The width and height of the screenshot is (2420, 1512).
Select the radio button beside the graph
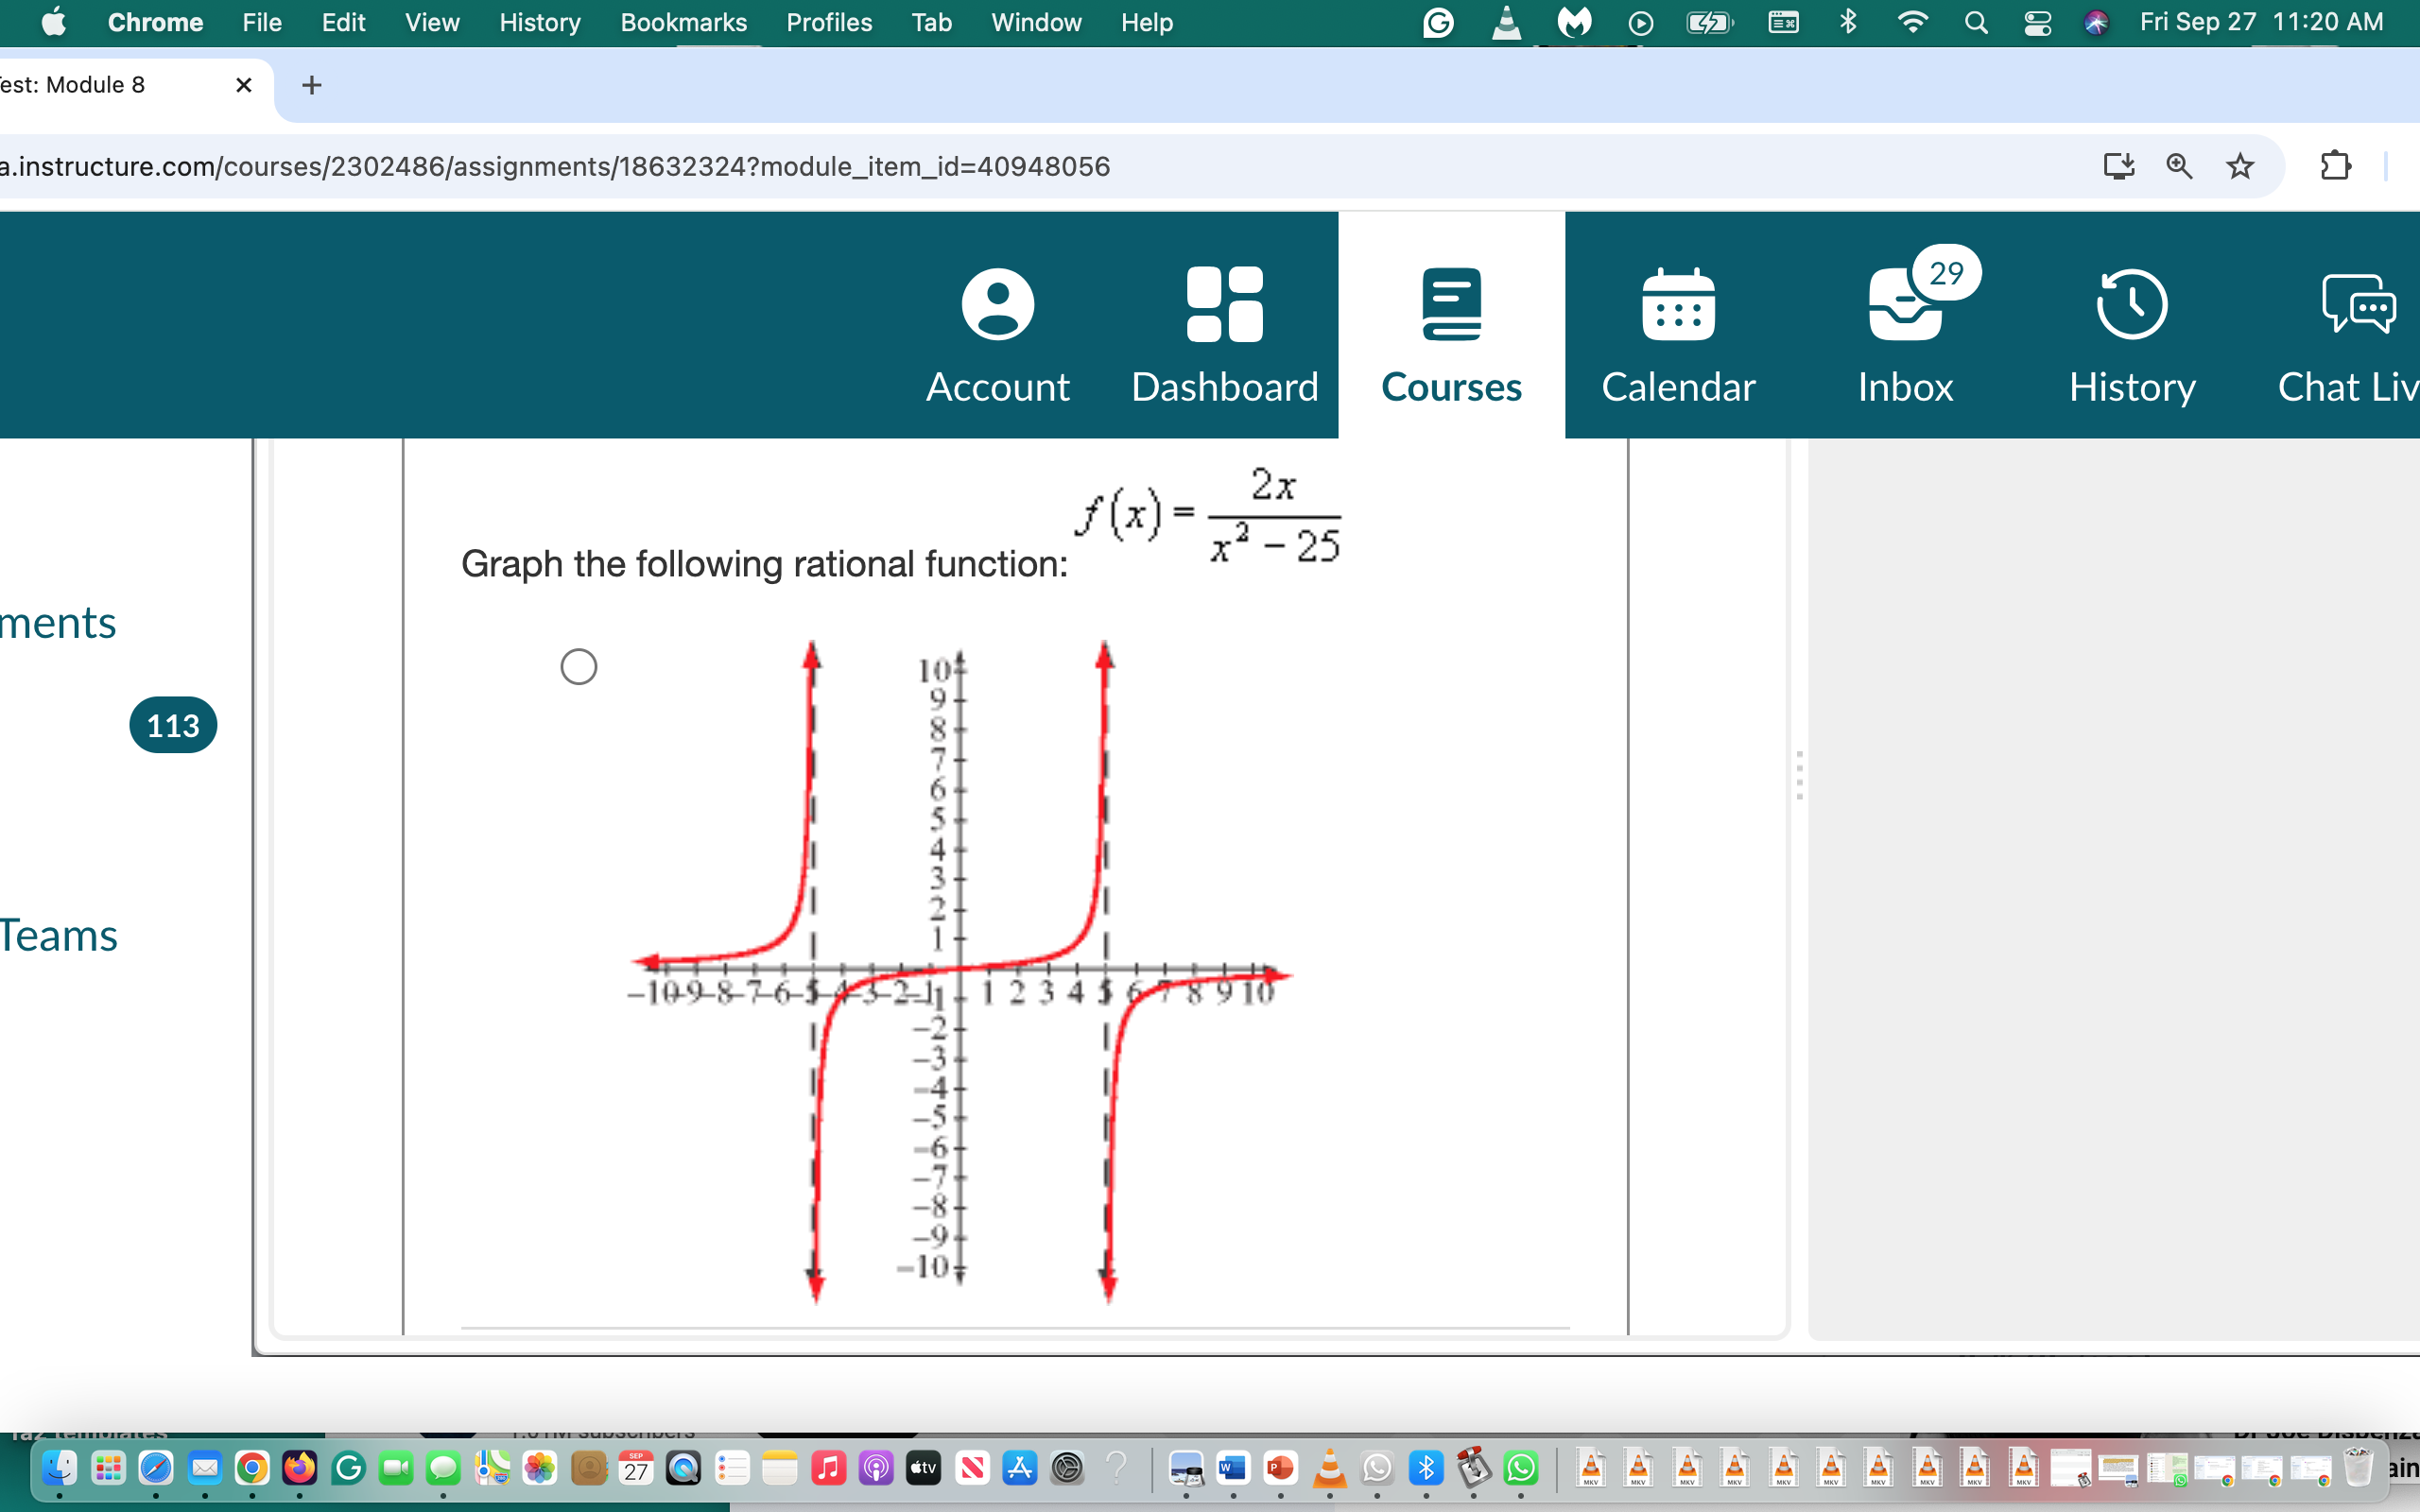coord(578,666)
